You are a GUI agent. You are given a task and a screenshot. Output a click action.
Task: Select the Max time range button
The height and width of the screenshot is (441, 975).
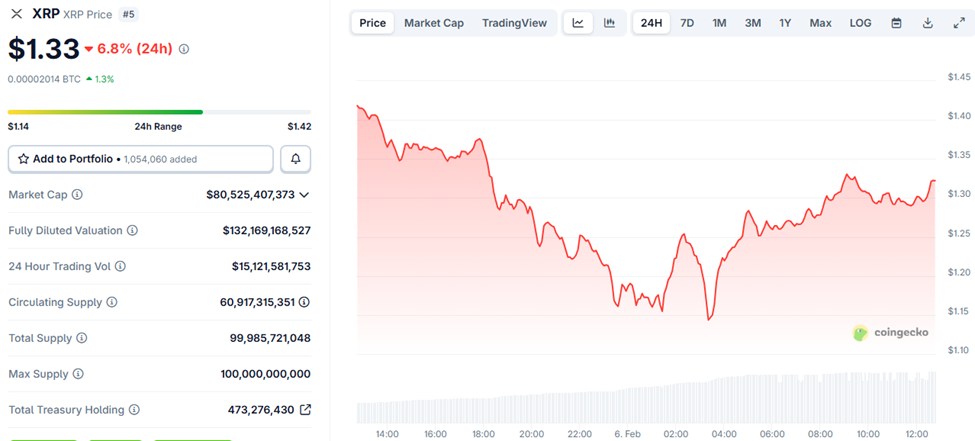(820, 23)
